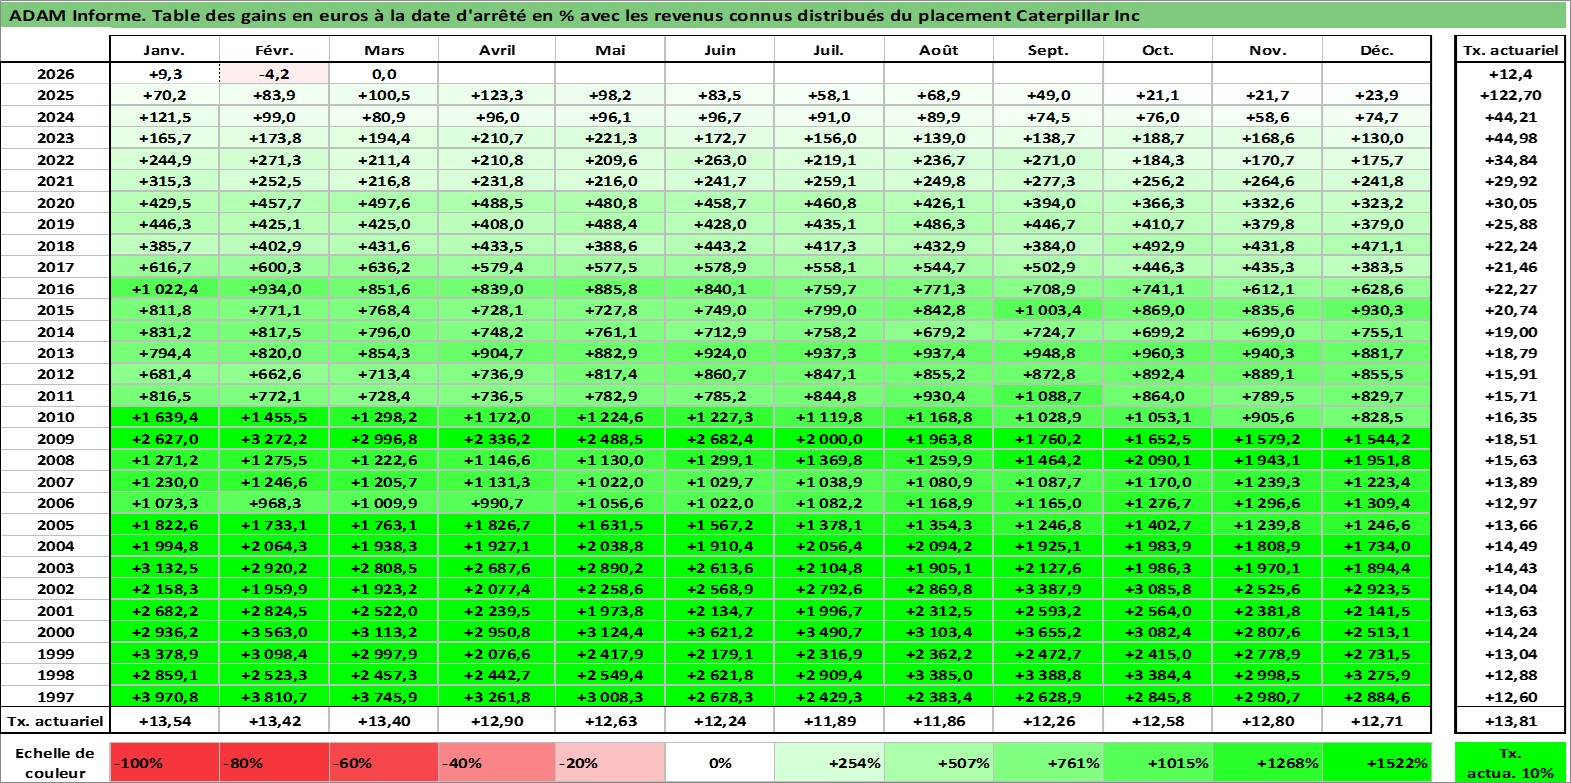Click the 'Sept.' column header
The image size is (1571, 783).
coord(1048,50)
